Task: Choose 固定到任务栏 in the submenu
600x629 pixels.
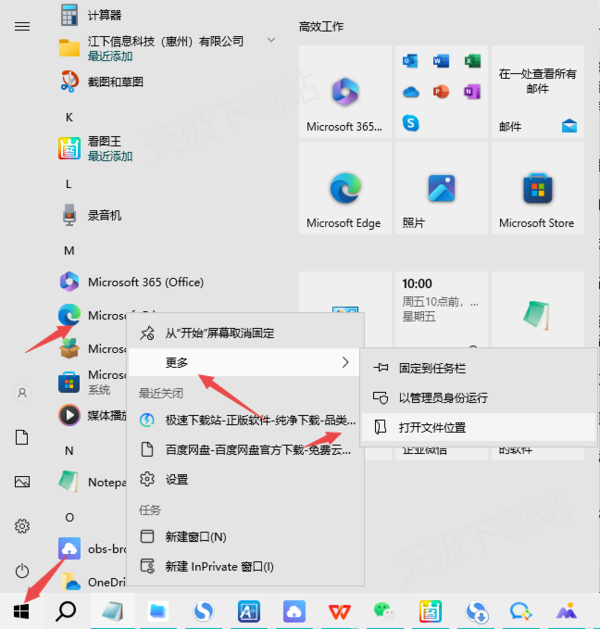Action: [x=478, y=368]
